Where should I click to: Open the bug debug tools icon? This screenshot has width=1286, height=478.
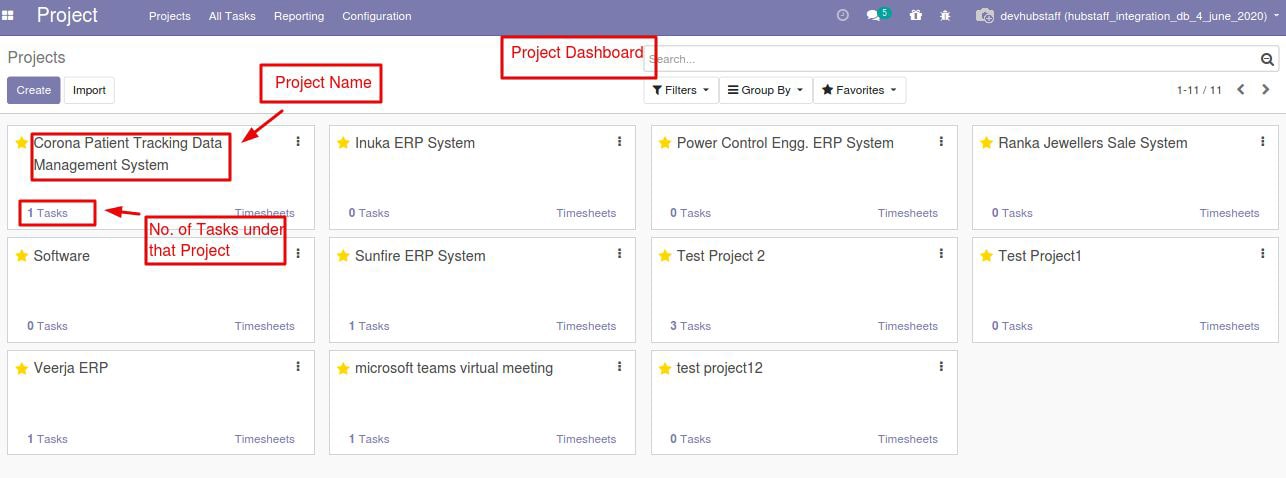[x=945, y=16]
